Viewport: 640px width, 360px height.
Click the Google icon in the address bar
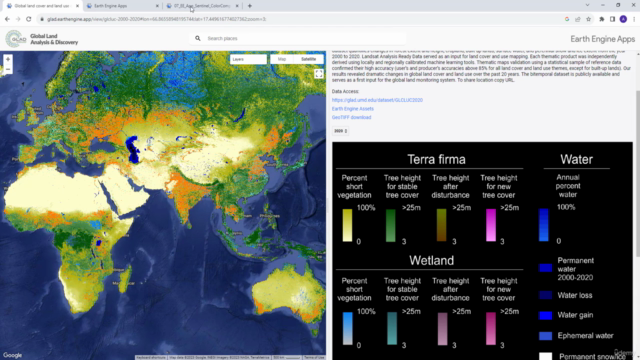pos(567,19)
